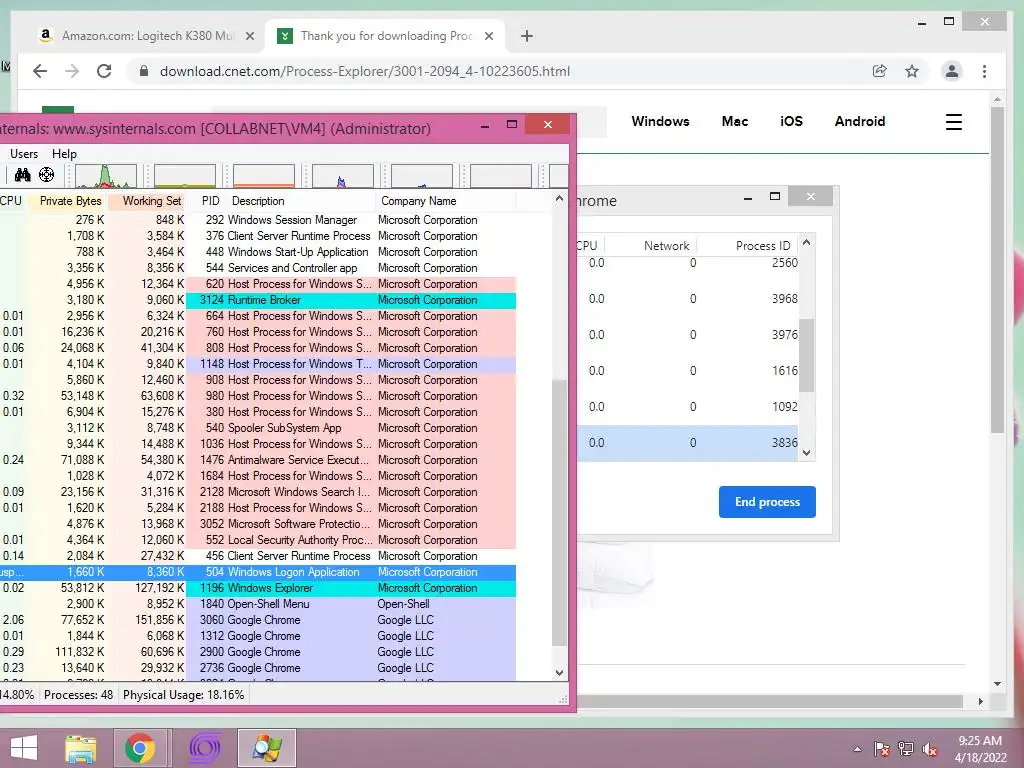Sort by the Private Bytes column
Viewport: 1024px width, 768px height.
(68, 201)
